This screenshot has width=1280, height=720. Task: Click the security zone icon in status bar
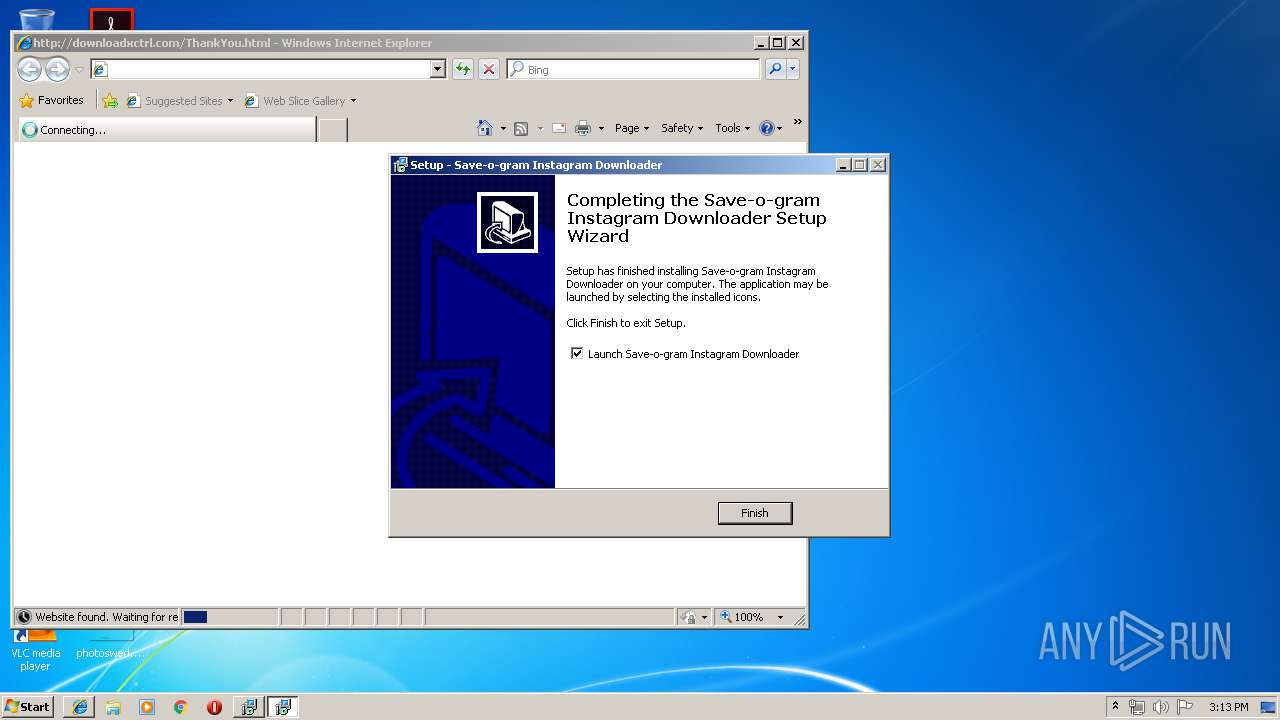(x=688, y=617)
